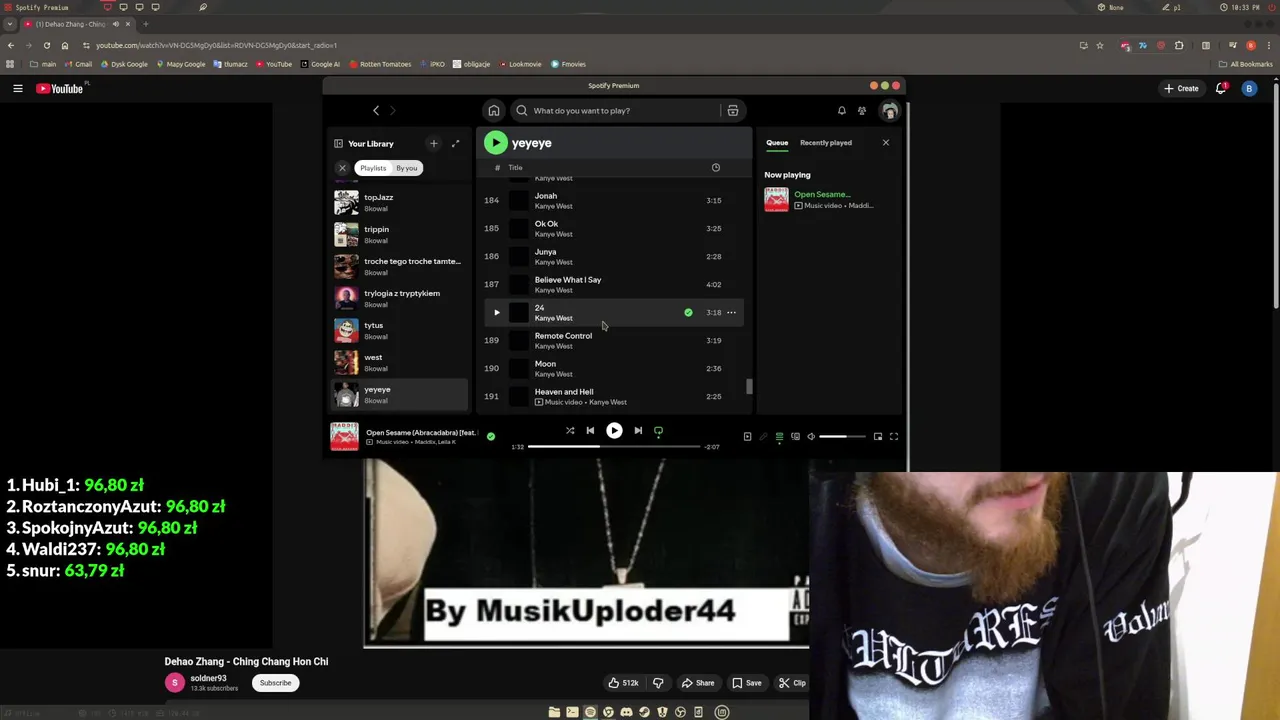Toggle saved checkmark for Open Sesame
The image size is (1280, 720).
click(x=490, y=437)
